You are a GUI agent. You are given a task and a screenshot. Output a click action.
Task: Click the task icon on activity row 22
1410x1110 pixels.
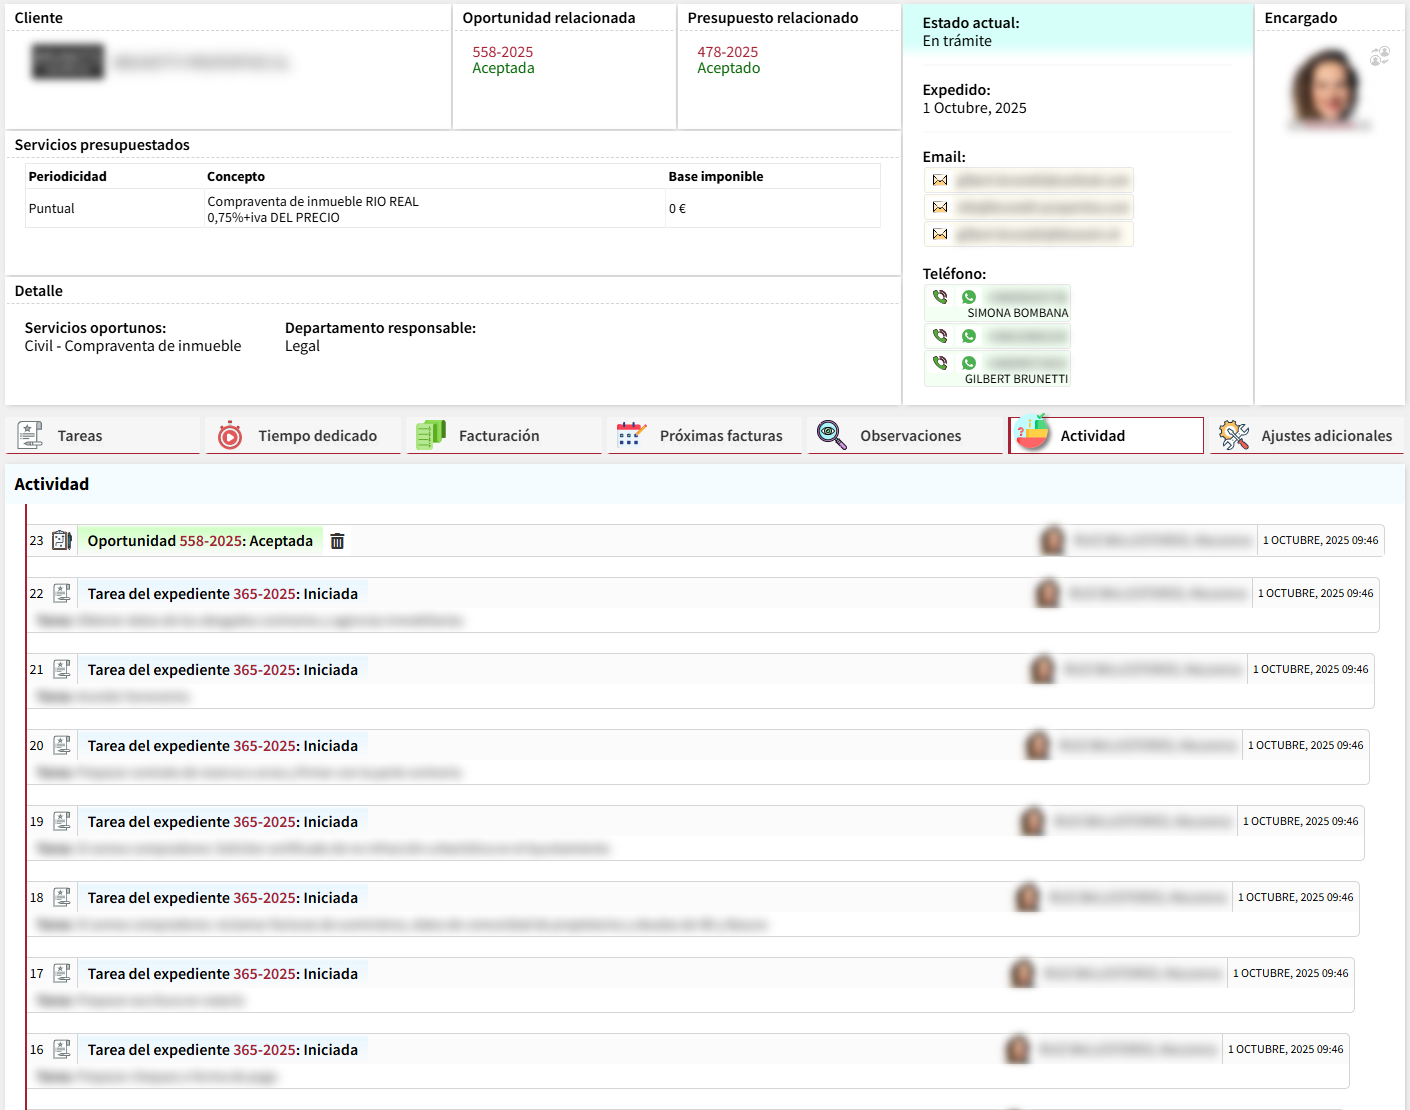tap(62, 594)
